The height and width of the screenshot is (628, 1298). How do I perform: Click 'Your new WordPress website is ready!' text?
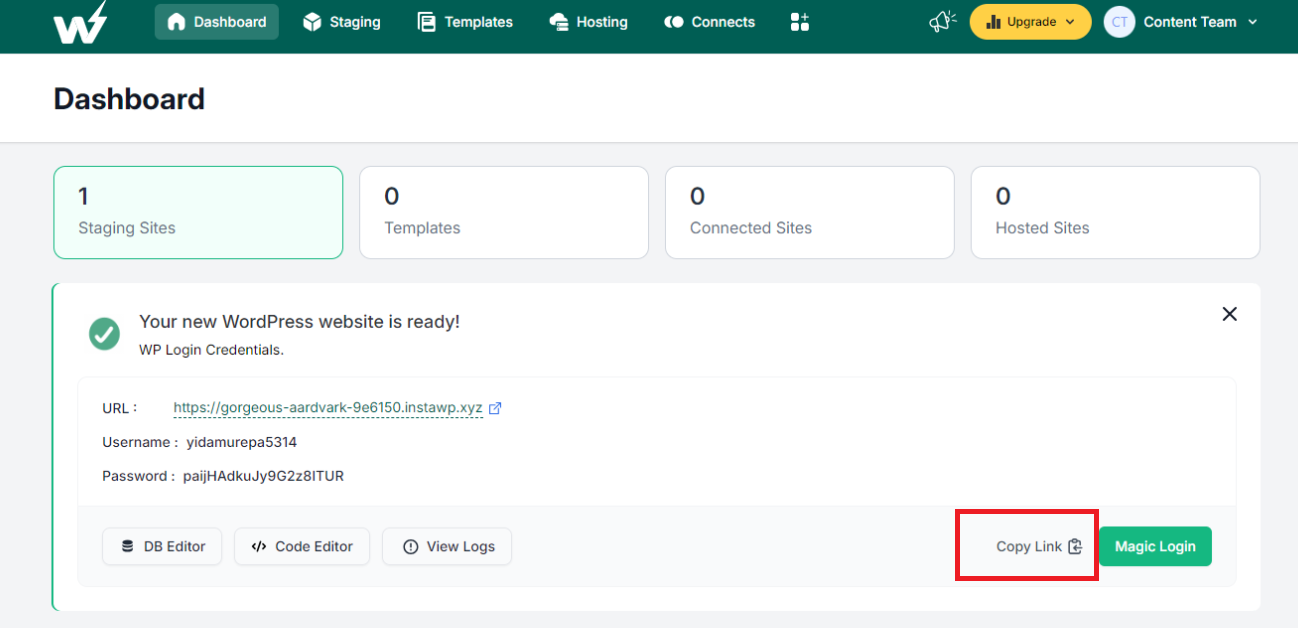(x=299, y=322)
